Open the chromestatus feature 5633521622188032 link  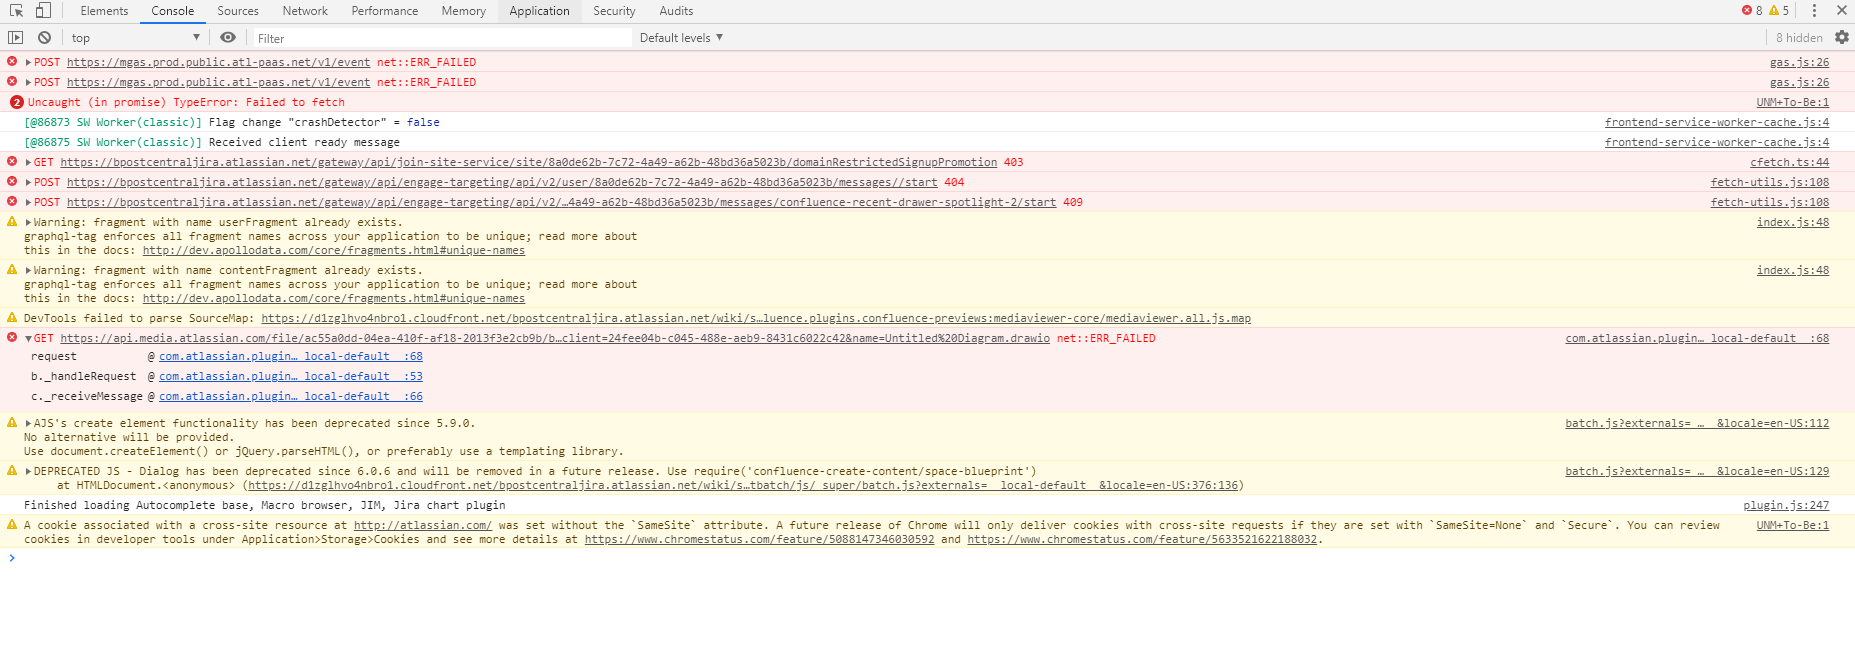pos(1142,539)
